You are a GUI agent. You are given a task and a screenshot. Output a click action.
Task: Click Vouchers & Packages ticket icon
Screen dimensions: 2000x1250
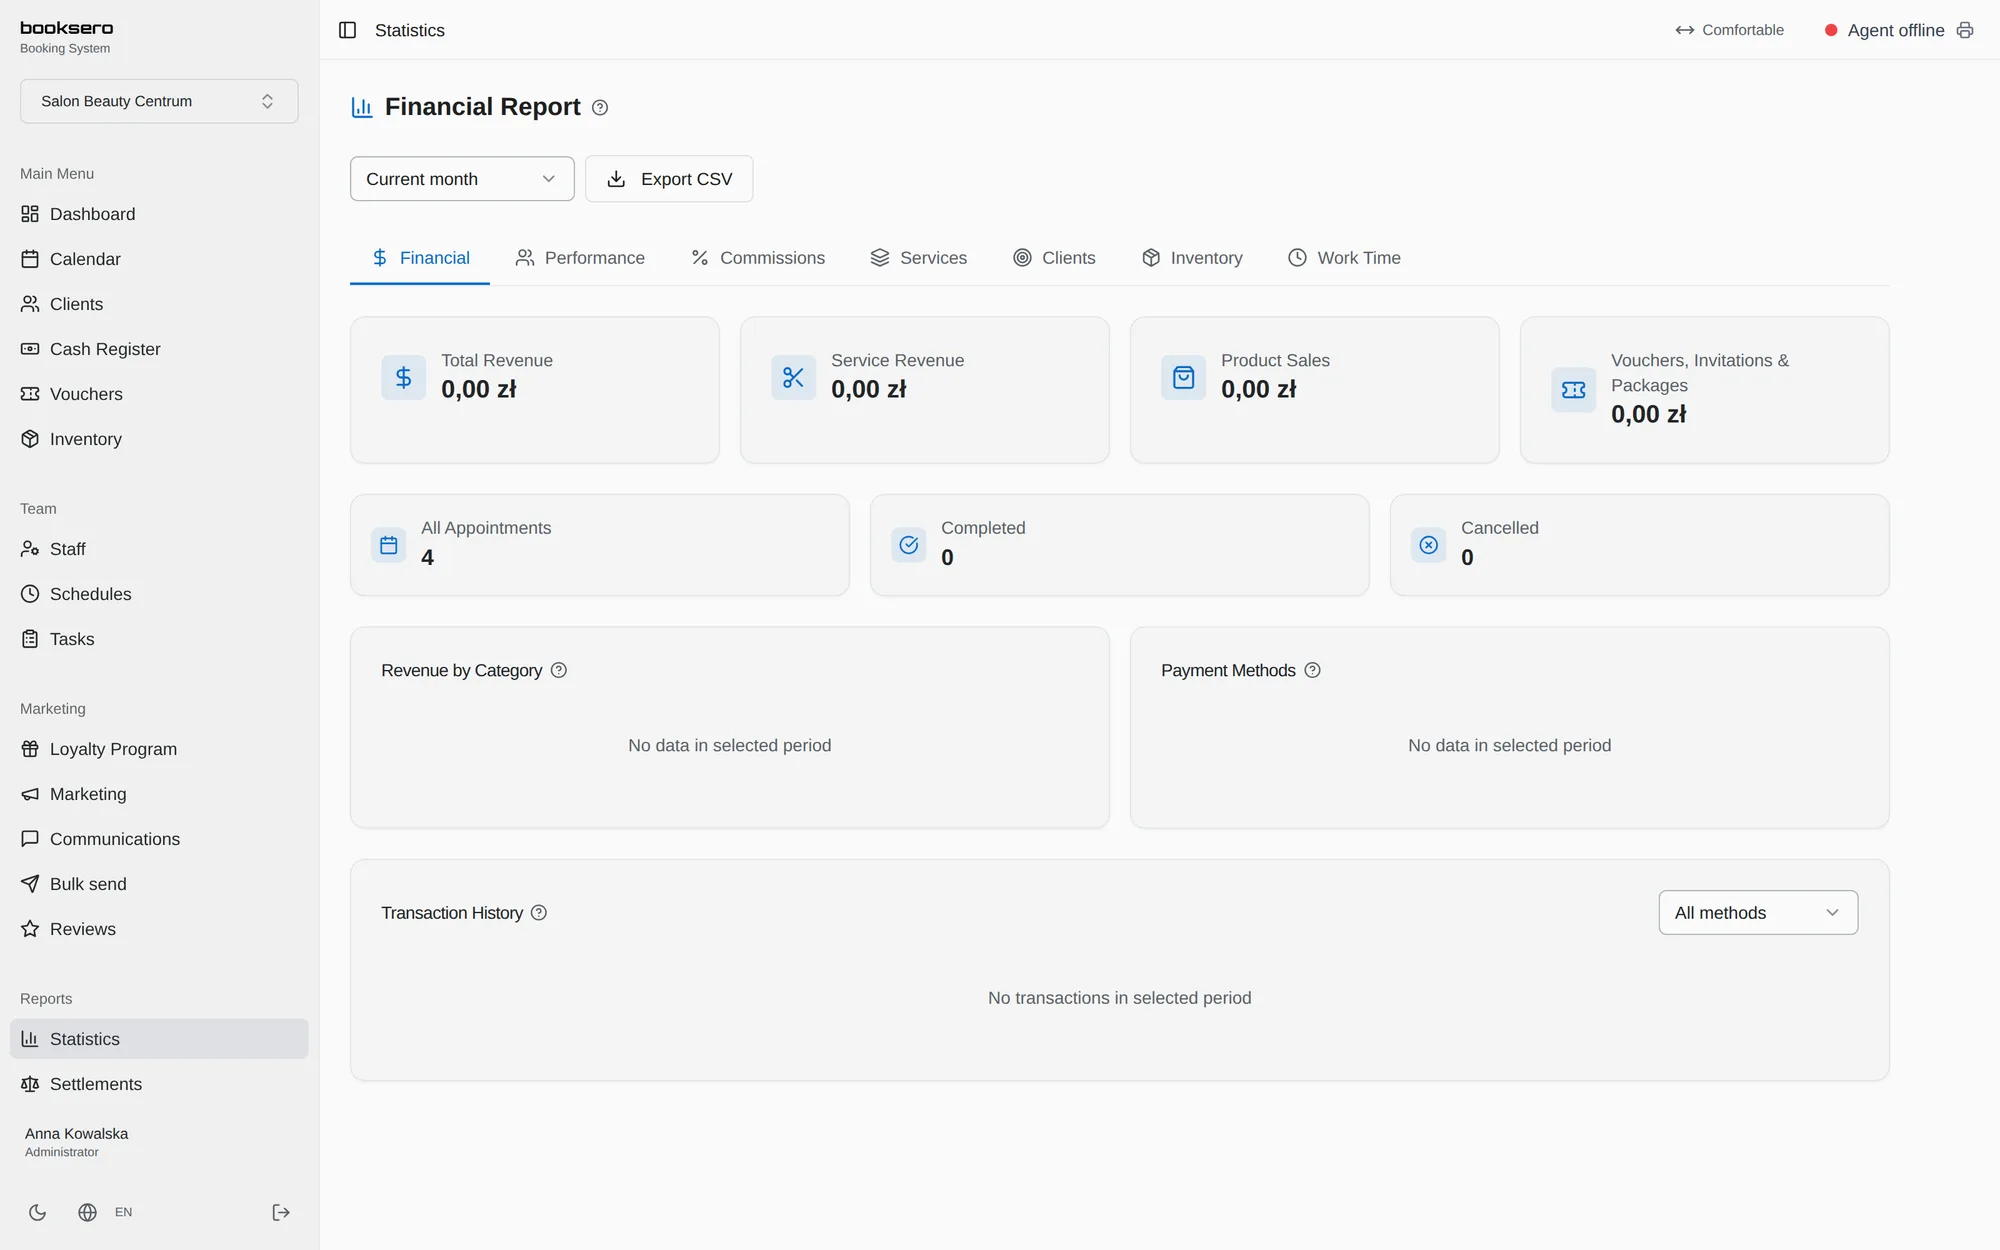click(x=1574, y=390)
